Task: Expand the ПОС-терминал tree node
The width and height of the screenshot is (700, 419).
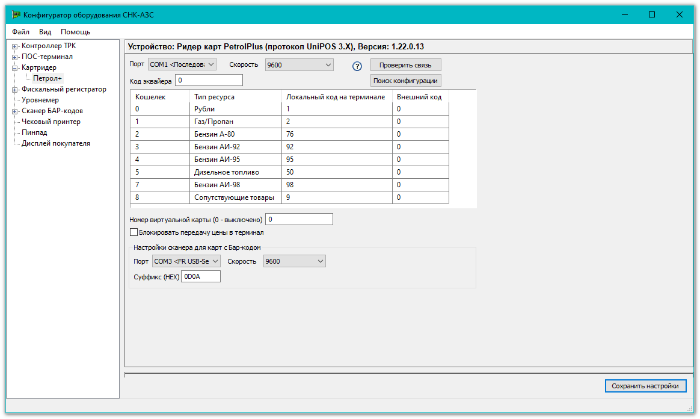Action: tap(14, 57)
